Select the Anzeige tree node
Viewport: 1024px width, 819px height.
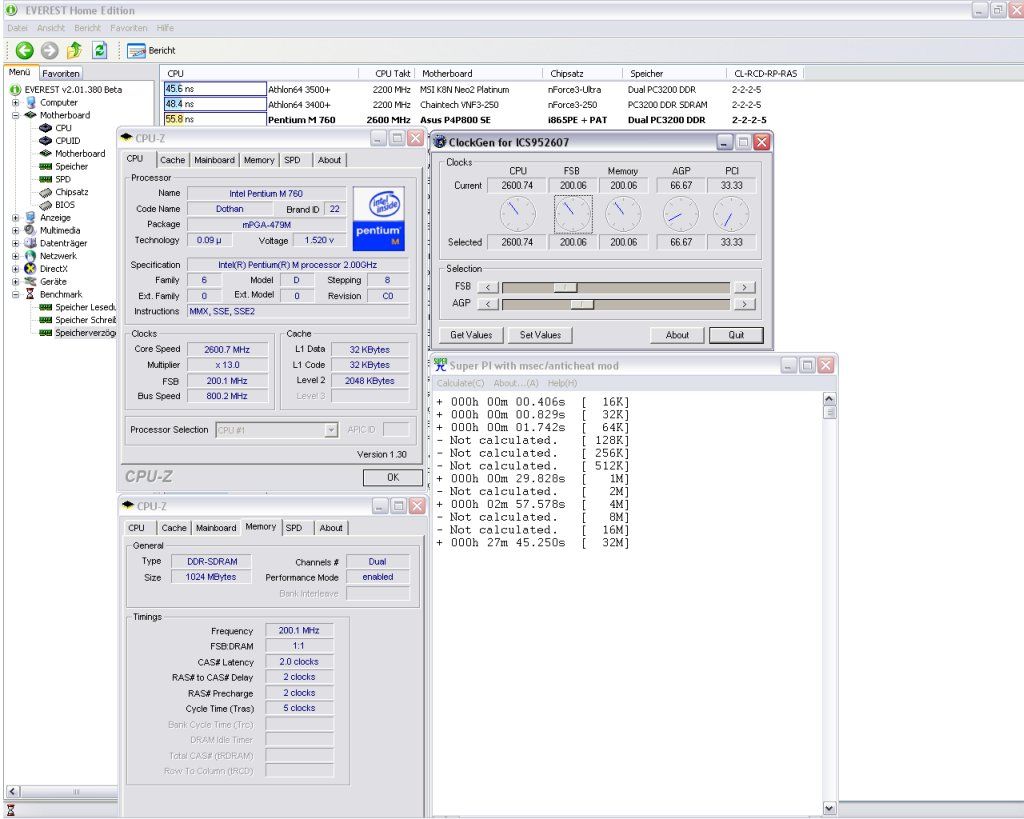[55, 217]
